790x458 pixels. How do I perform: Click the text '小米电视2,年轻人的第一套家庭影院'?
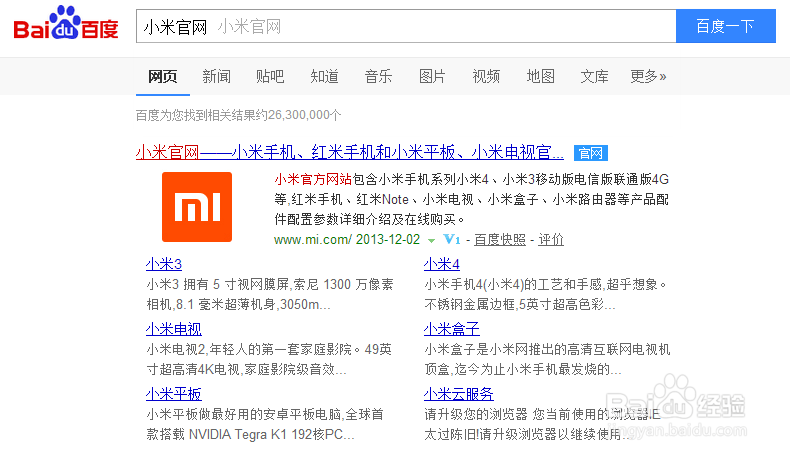(x=249, y=350)
